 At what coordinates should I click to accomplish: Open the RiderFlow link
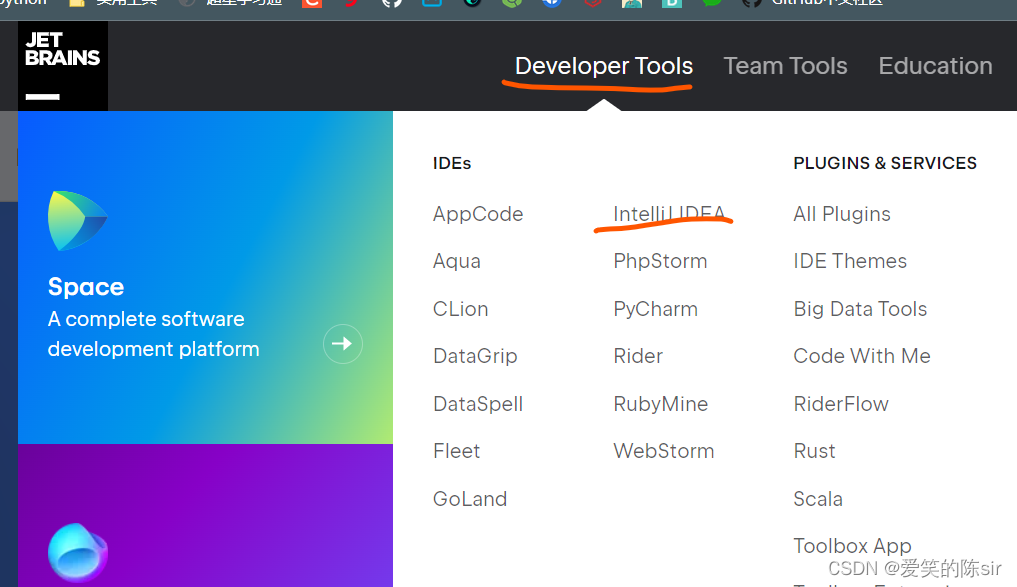[841, 404]
